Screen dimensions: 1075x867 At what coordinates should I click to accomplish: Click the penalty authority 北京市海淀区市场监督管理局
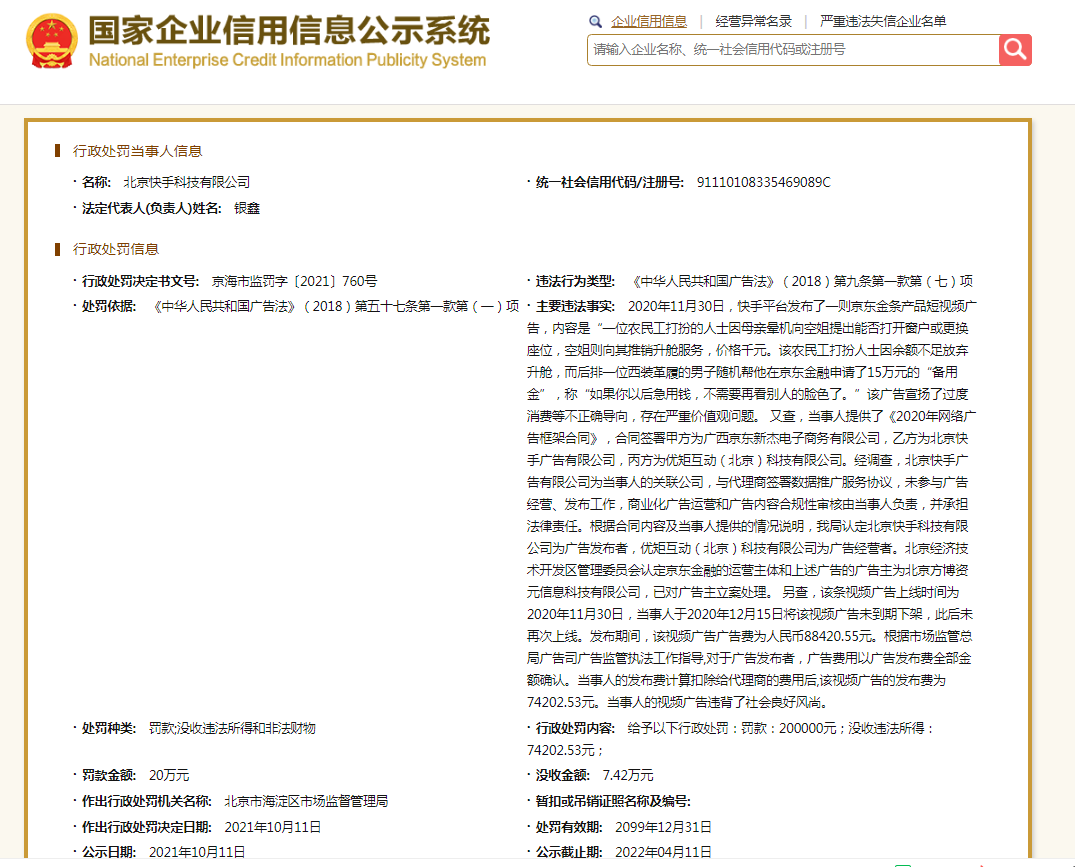(305, 801)
